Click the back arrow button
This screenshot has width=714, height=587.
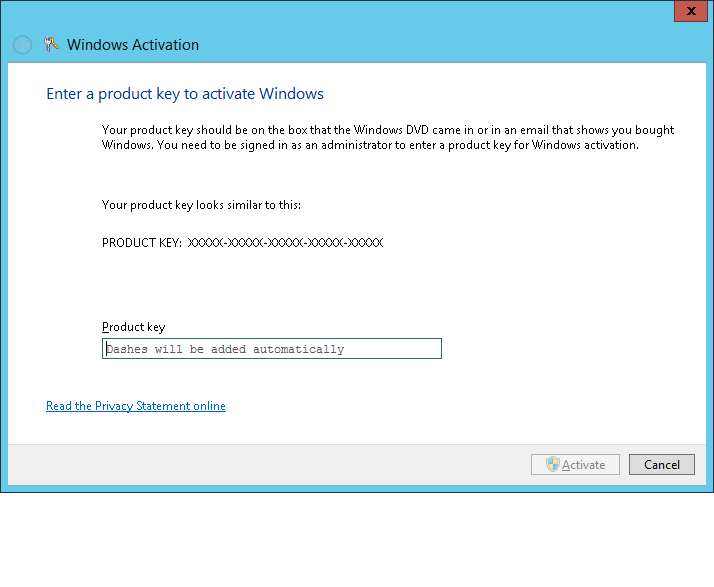pos(22,45)
